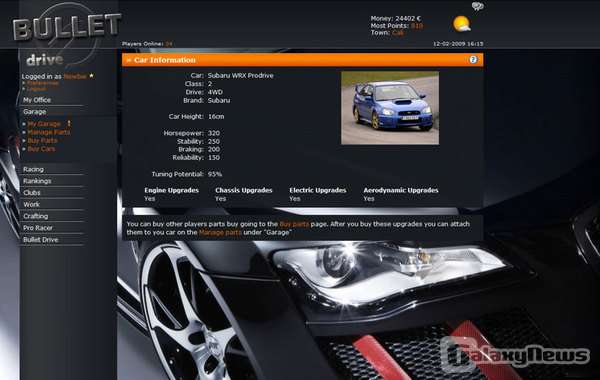Open My Office menu

pyautogui.click(x=37, y=100)
